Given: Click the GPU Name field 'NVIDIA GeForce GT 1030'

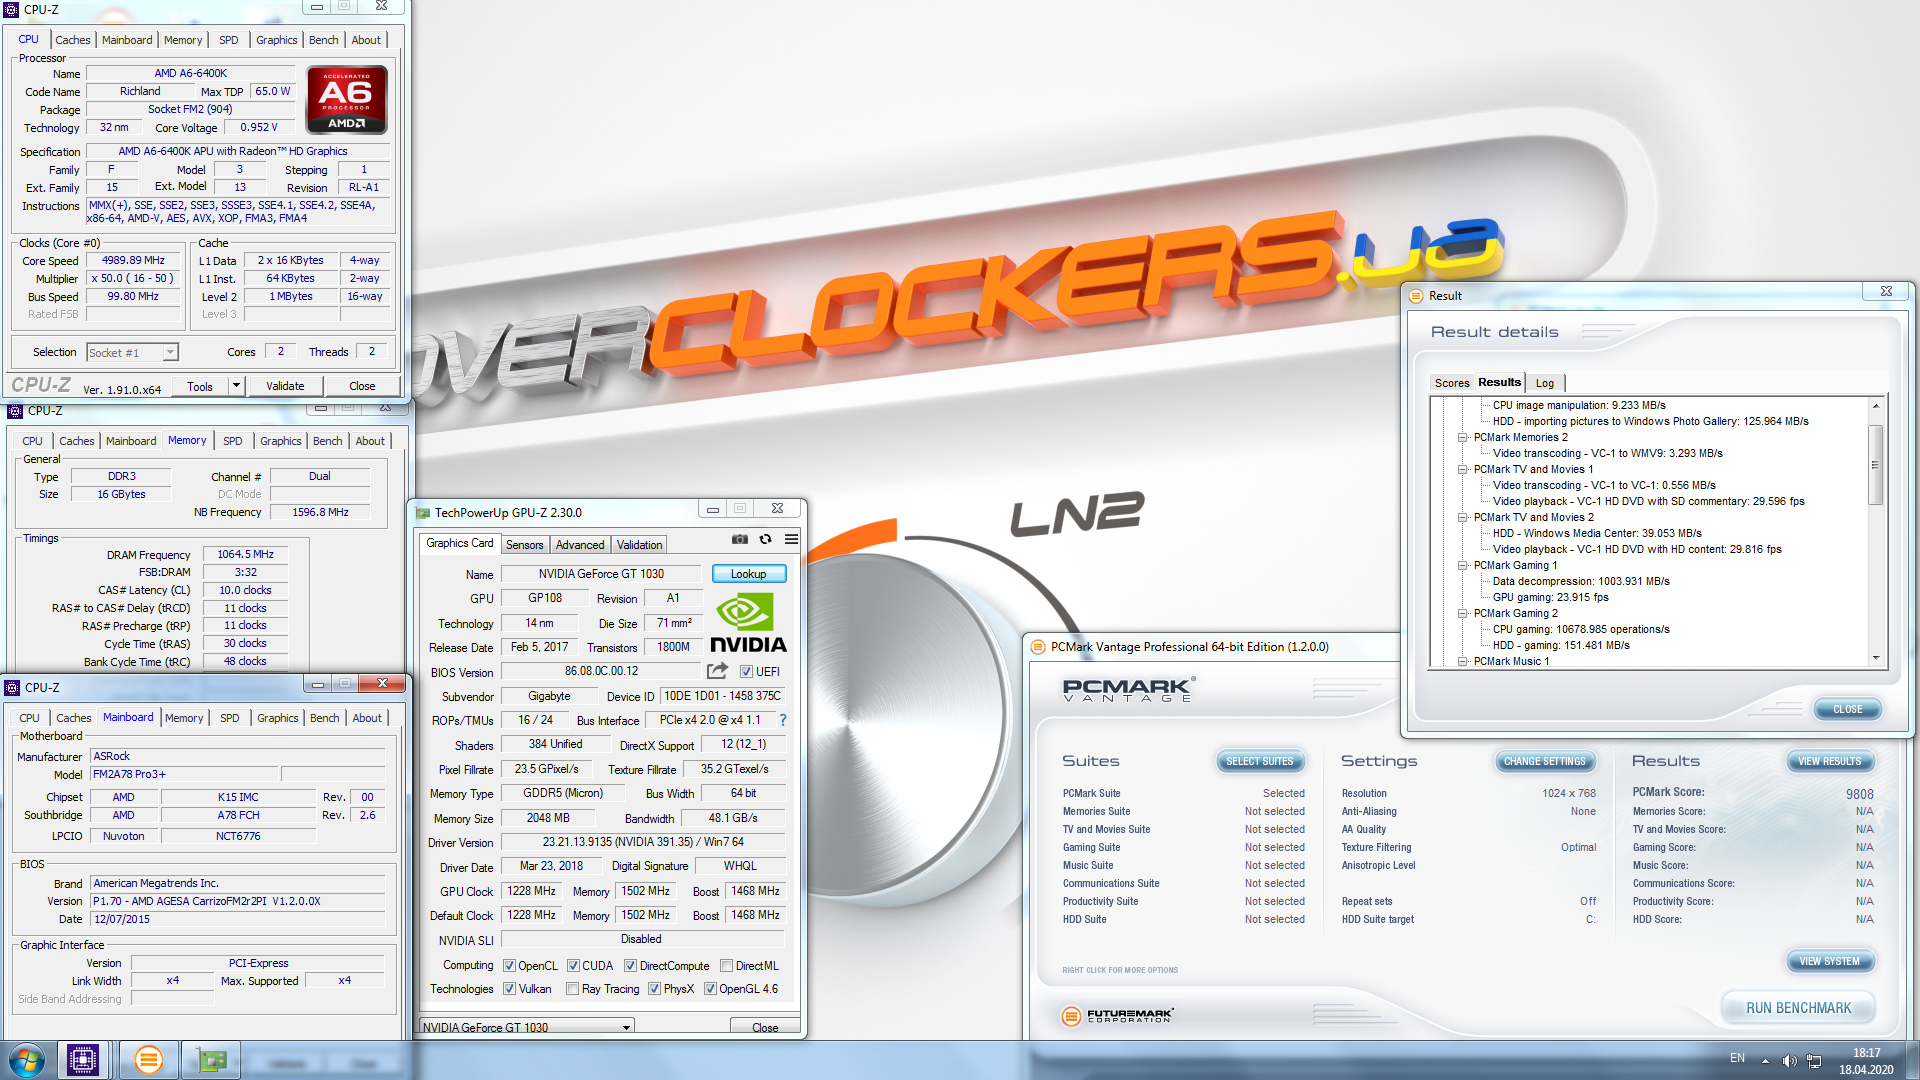Looking at the screenshot, I should pyautogui.click(x=601, y=574).
